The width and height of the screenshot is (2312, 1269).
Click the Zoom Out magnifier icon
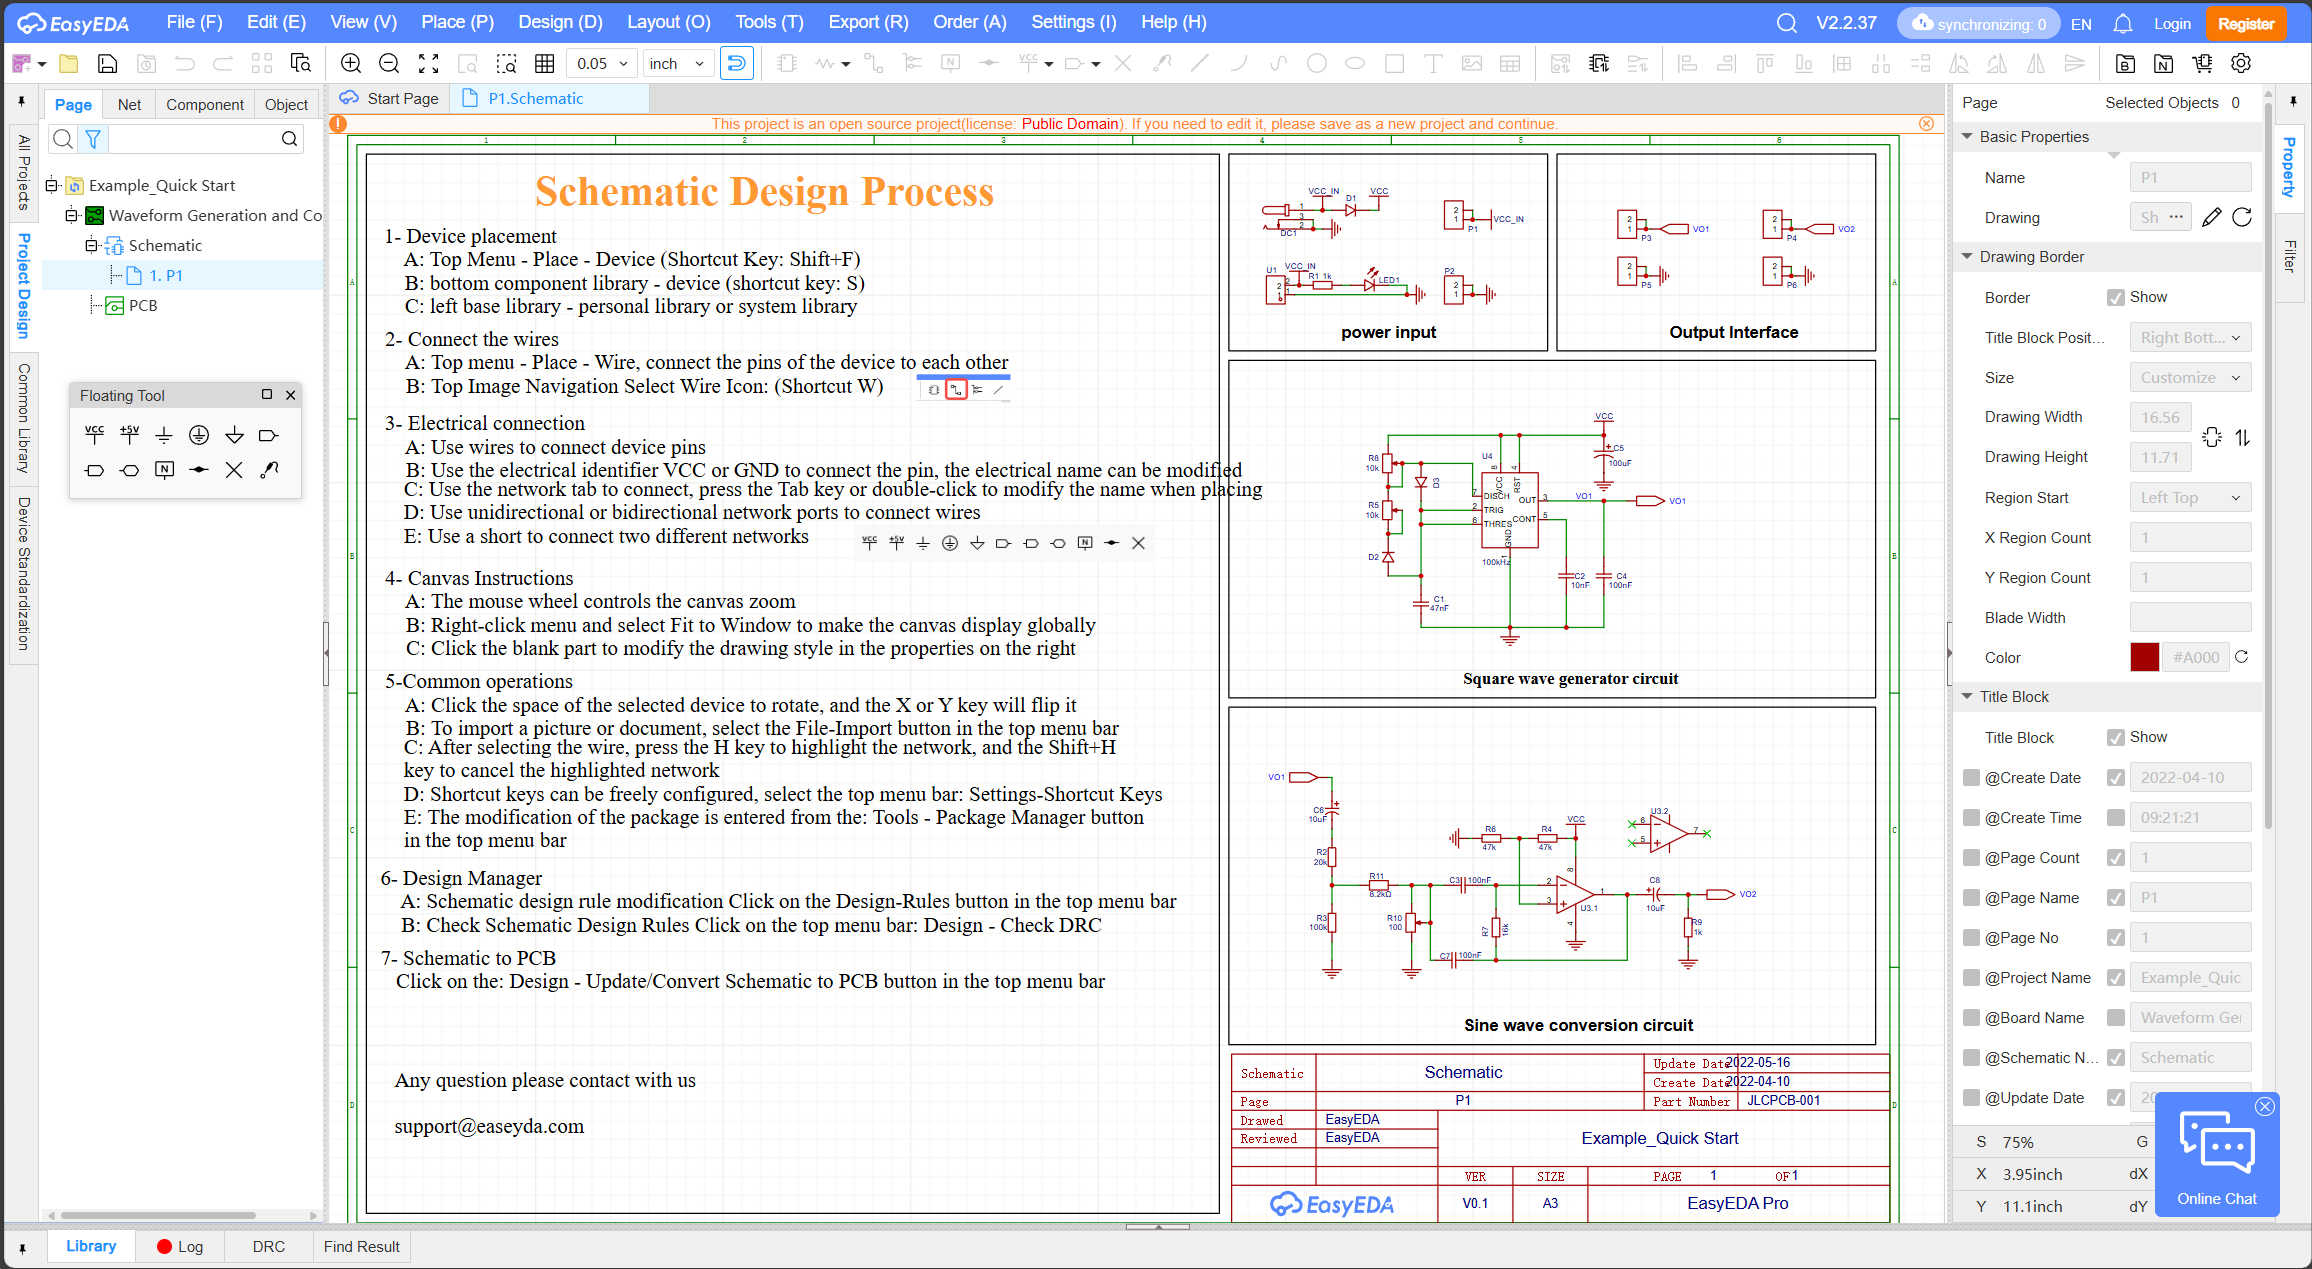389,64
